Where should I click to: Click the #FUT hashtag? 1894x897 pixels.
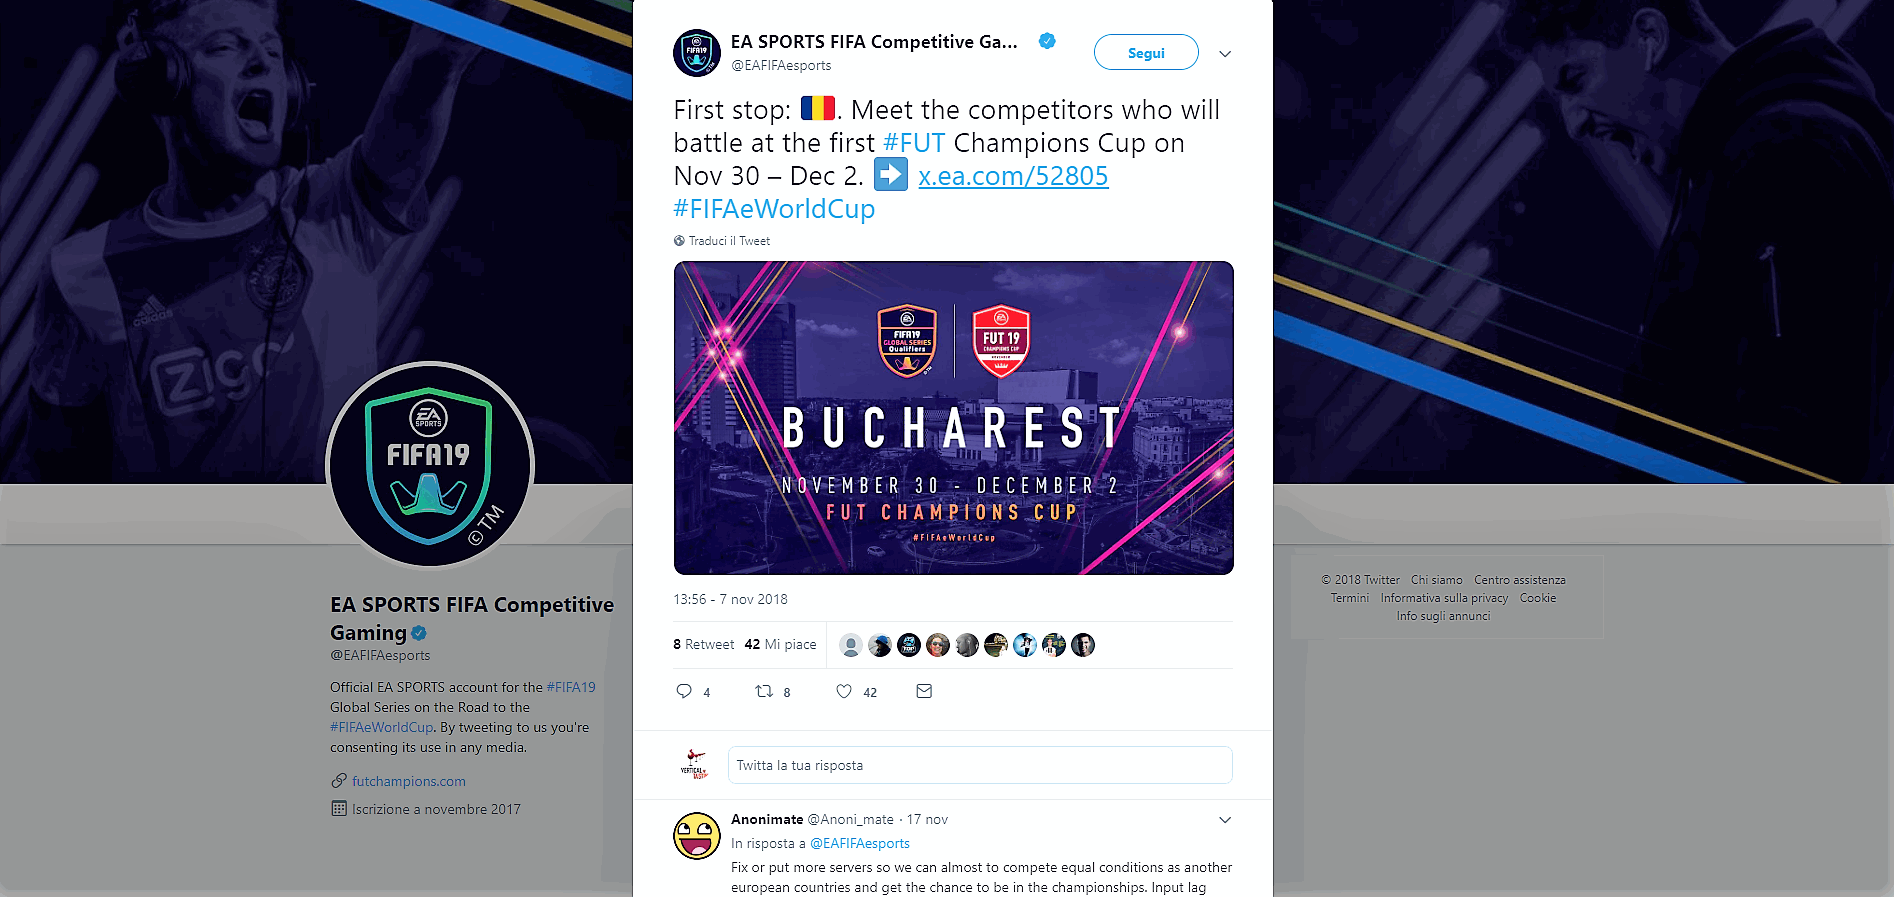tap(914, 143)
